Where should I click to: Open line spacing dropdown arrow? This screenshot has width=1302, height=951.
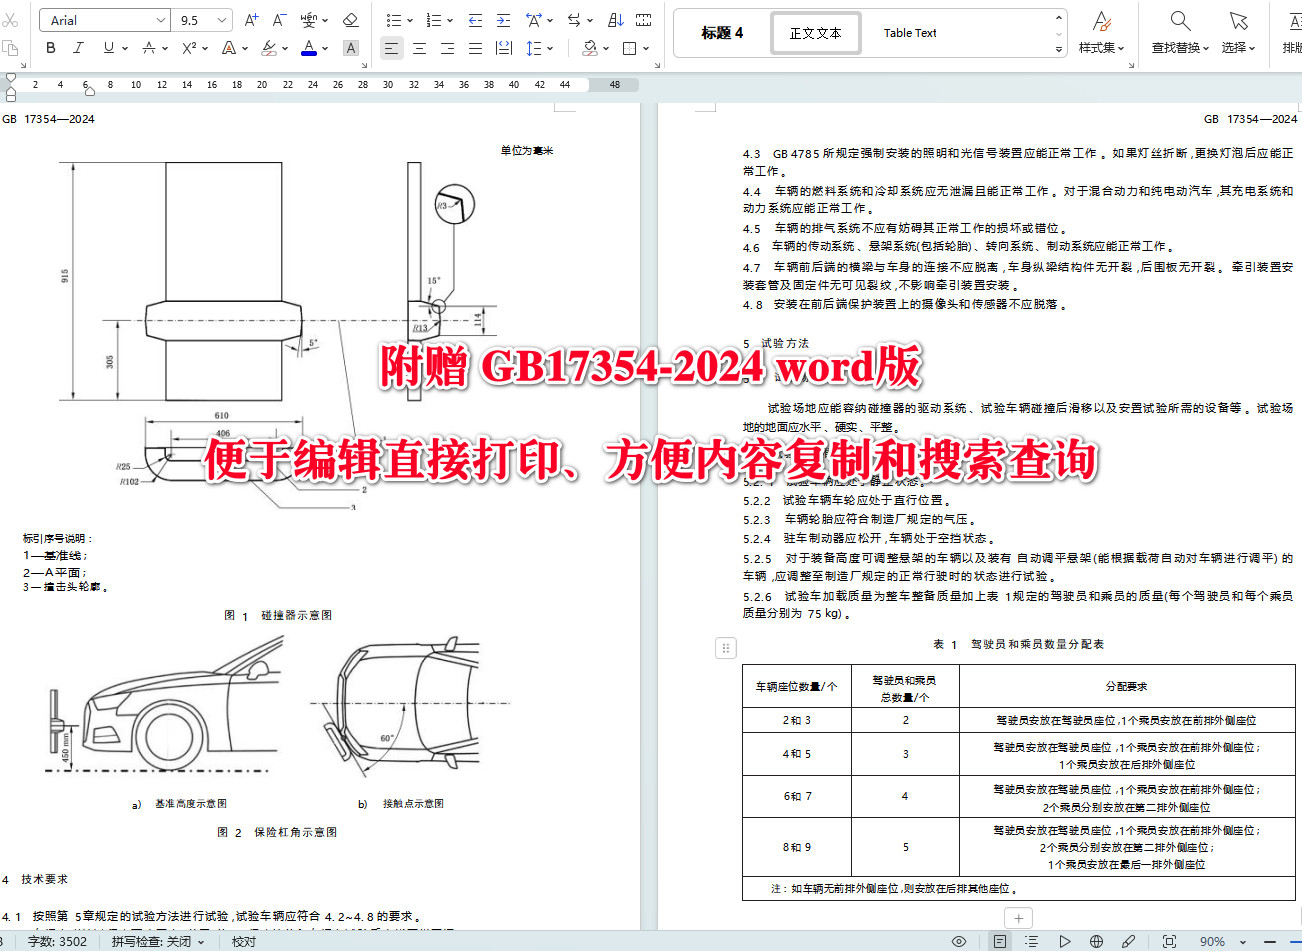pyautogui.click(x=548, y=48)
